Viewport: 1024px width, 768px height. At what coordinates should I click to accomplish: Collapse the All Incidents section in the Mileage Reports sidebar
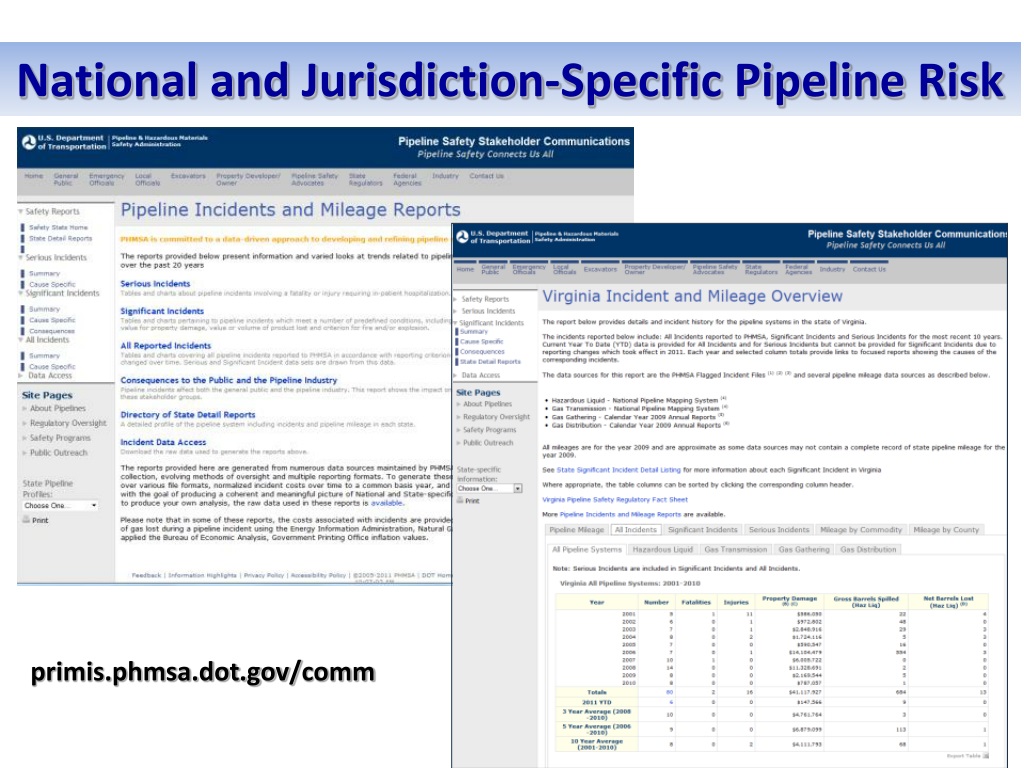21,340
